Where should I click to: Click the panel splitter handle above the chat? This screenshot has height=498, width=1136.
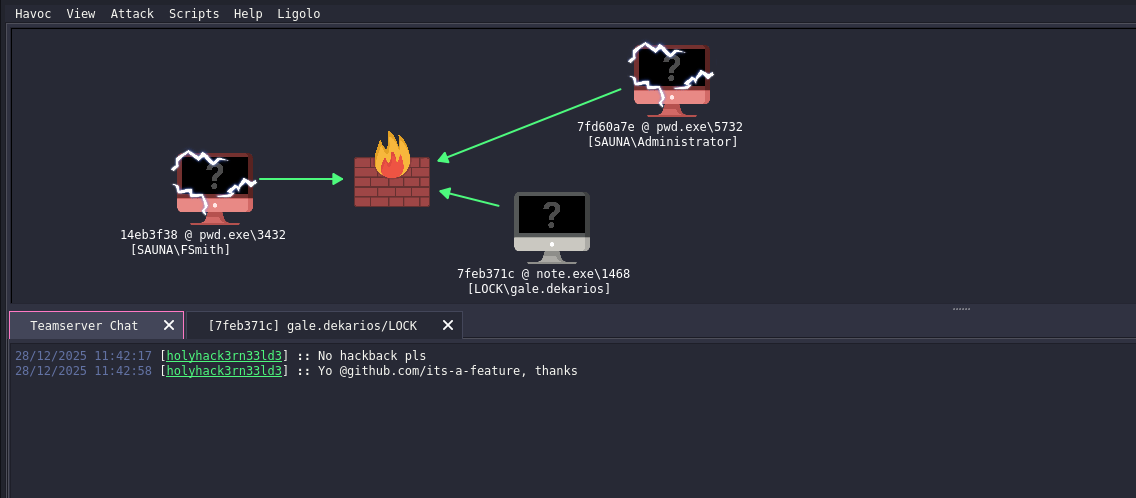coord(961,309)
